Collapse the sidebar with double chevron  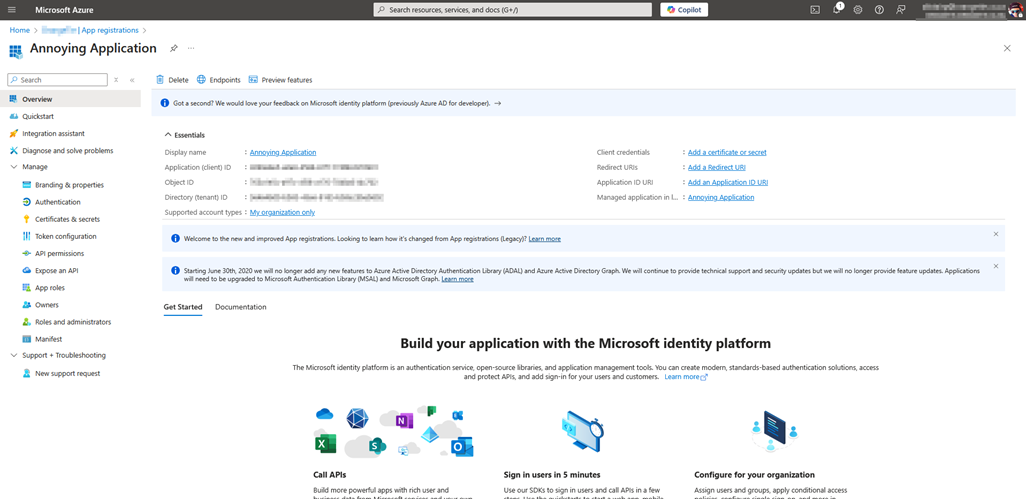pyautogui.click(x=132, y=80)
